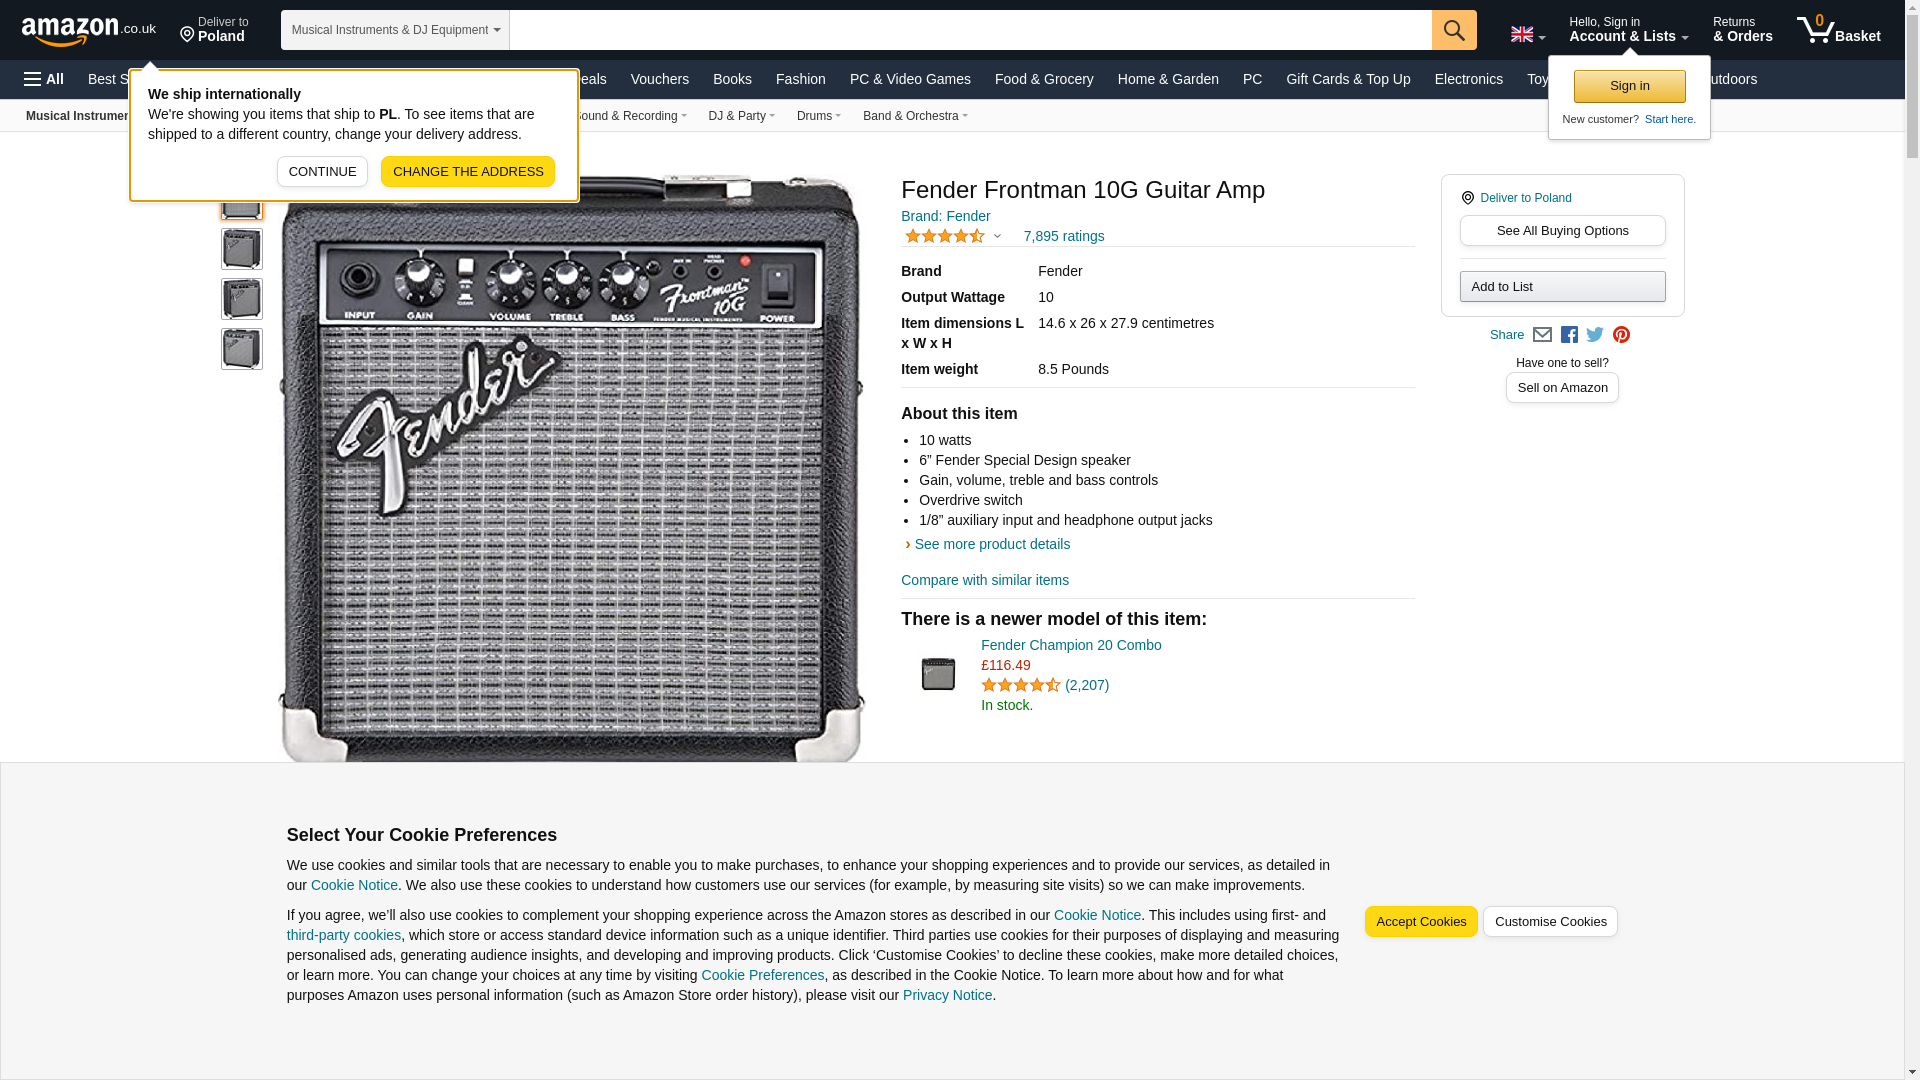Open the basket cart icon

[x=1838, y=30]
